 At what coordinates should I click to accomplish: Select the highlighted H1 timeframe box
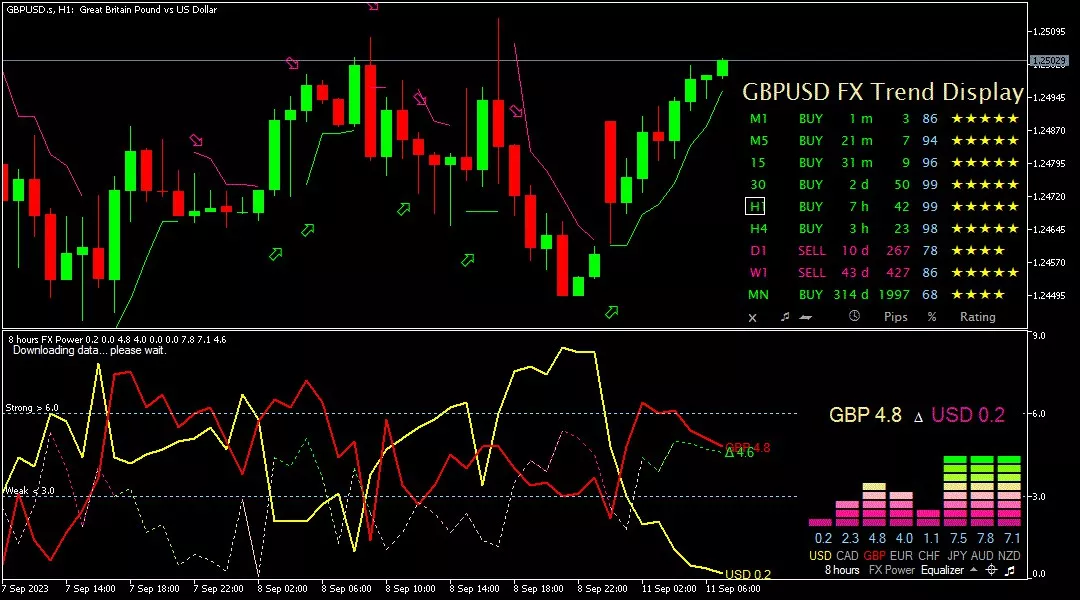(757, 206)
